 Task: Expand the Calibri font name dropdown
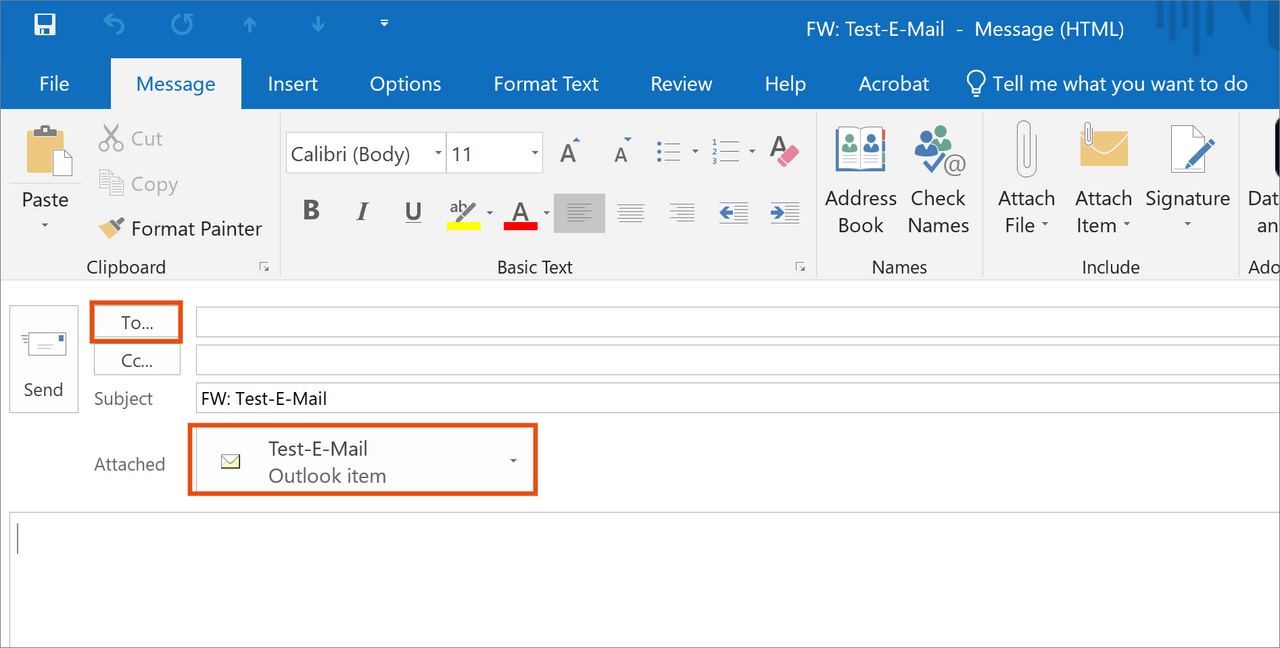pyautogui.click(x=438, y=154)
